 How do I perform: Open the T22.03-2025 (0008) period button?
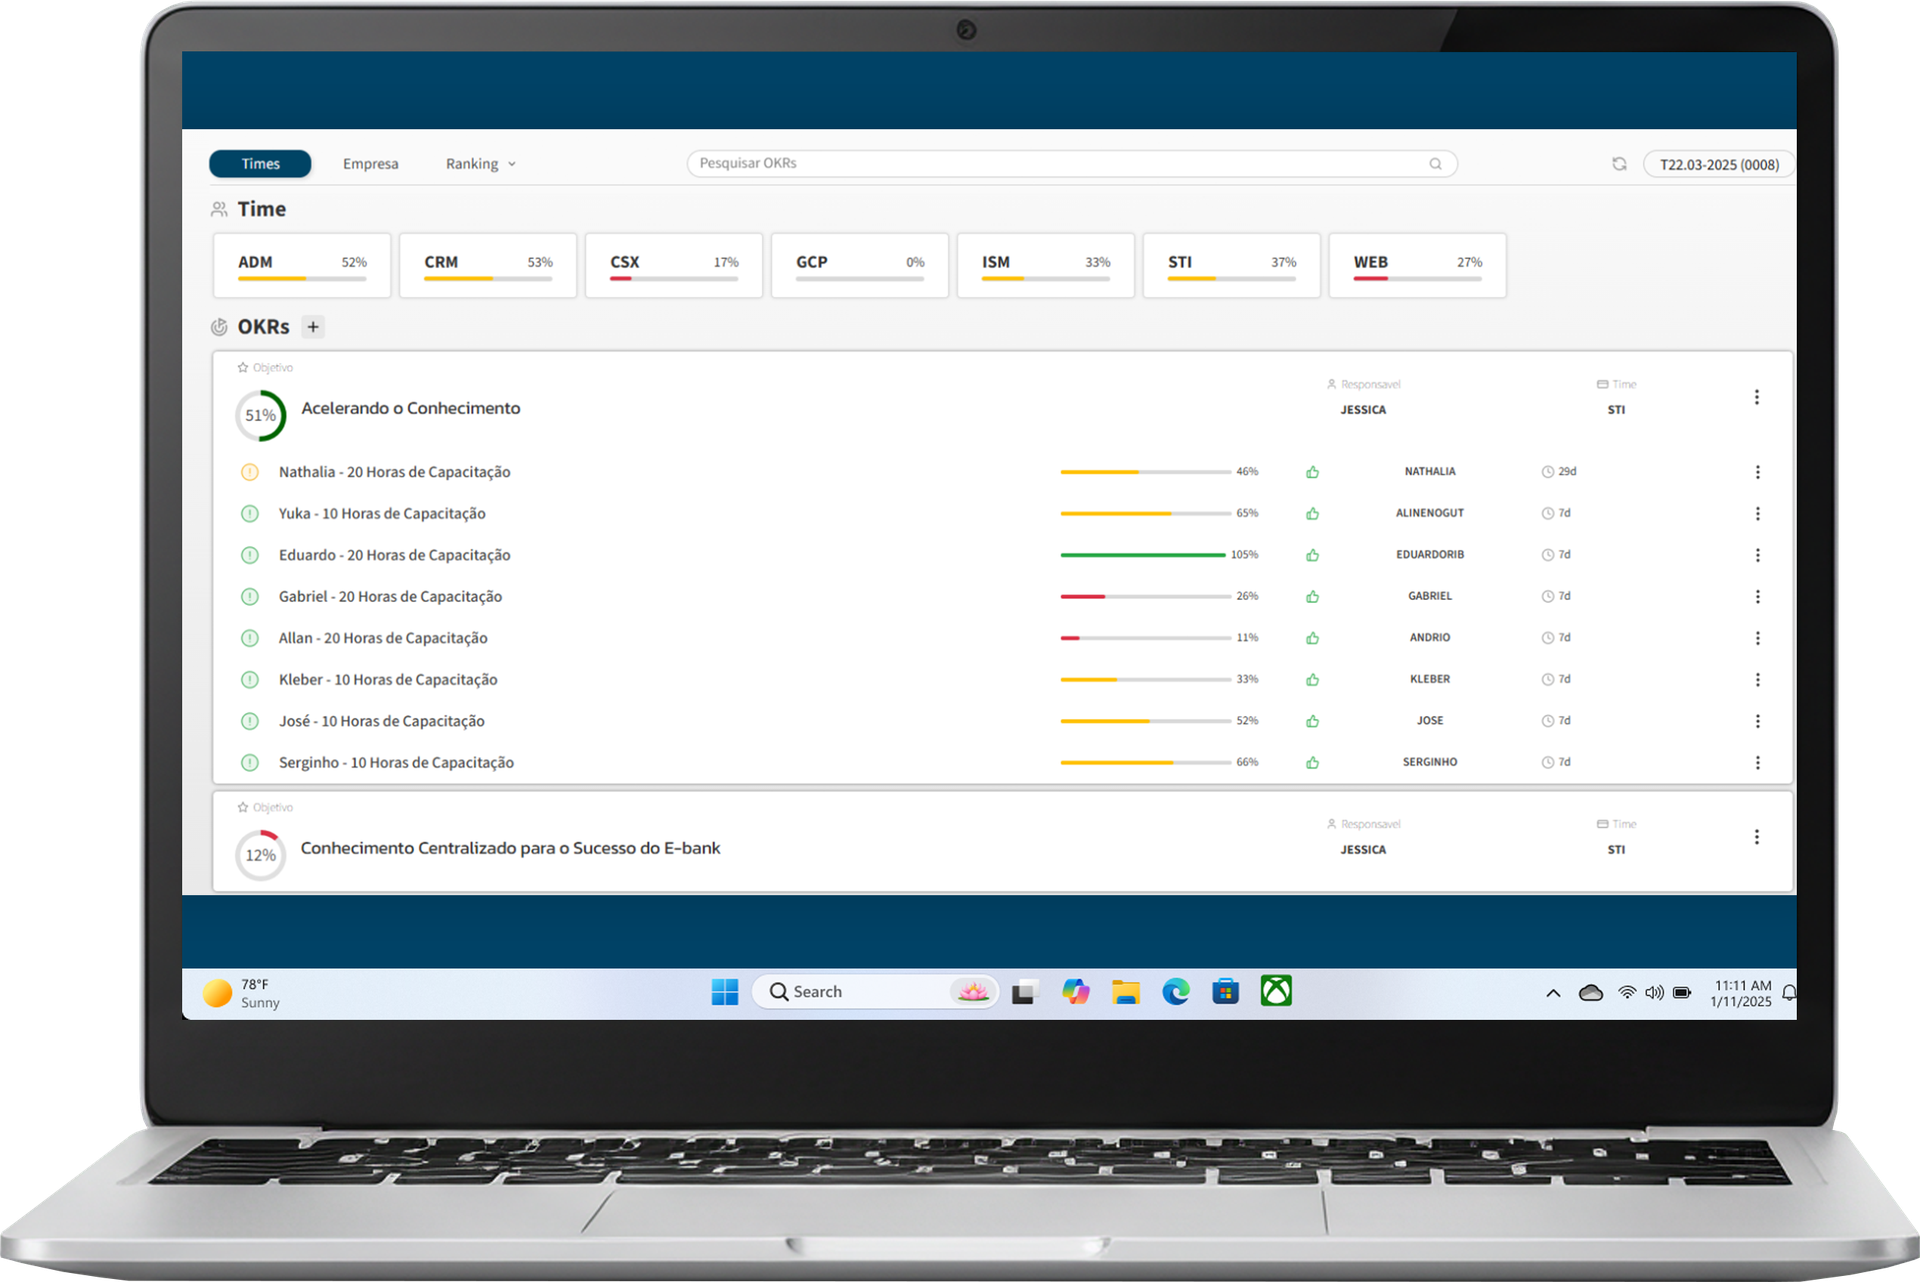point(1718,165)
